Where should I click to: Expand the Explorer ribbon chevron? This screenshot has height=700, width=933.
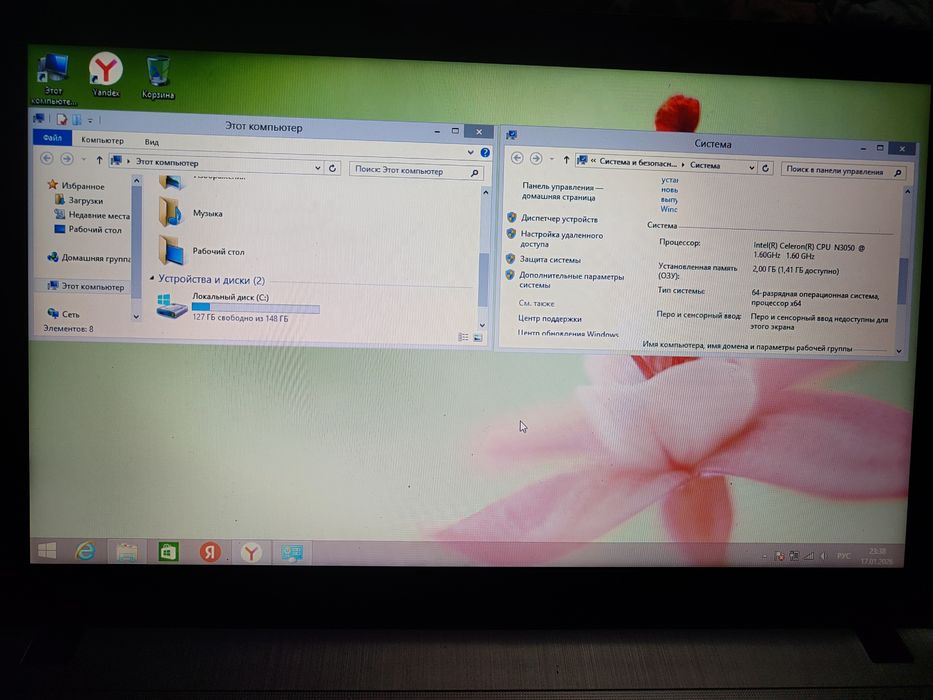(471, 152)
